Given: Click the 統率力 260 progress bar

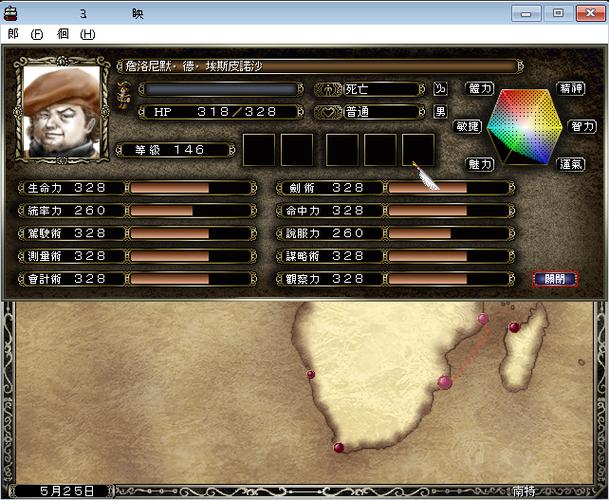Looking at the screenshot, I should 190,211.
